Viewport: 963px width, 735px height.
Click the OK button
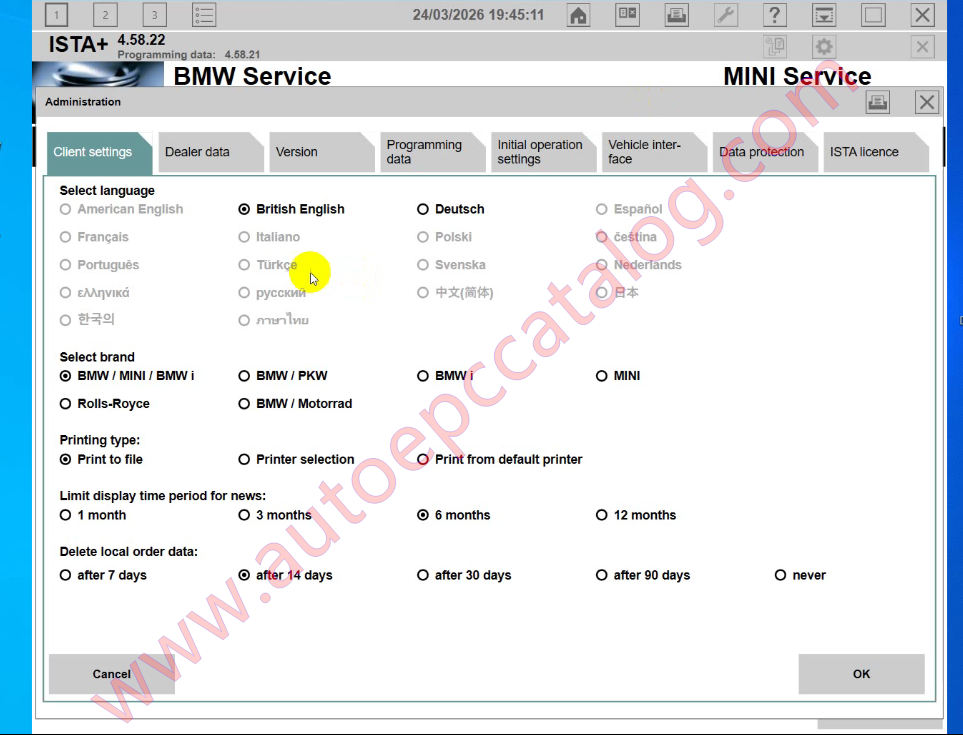click(x=860, y=674)
